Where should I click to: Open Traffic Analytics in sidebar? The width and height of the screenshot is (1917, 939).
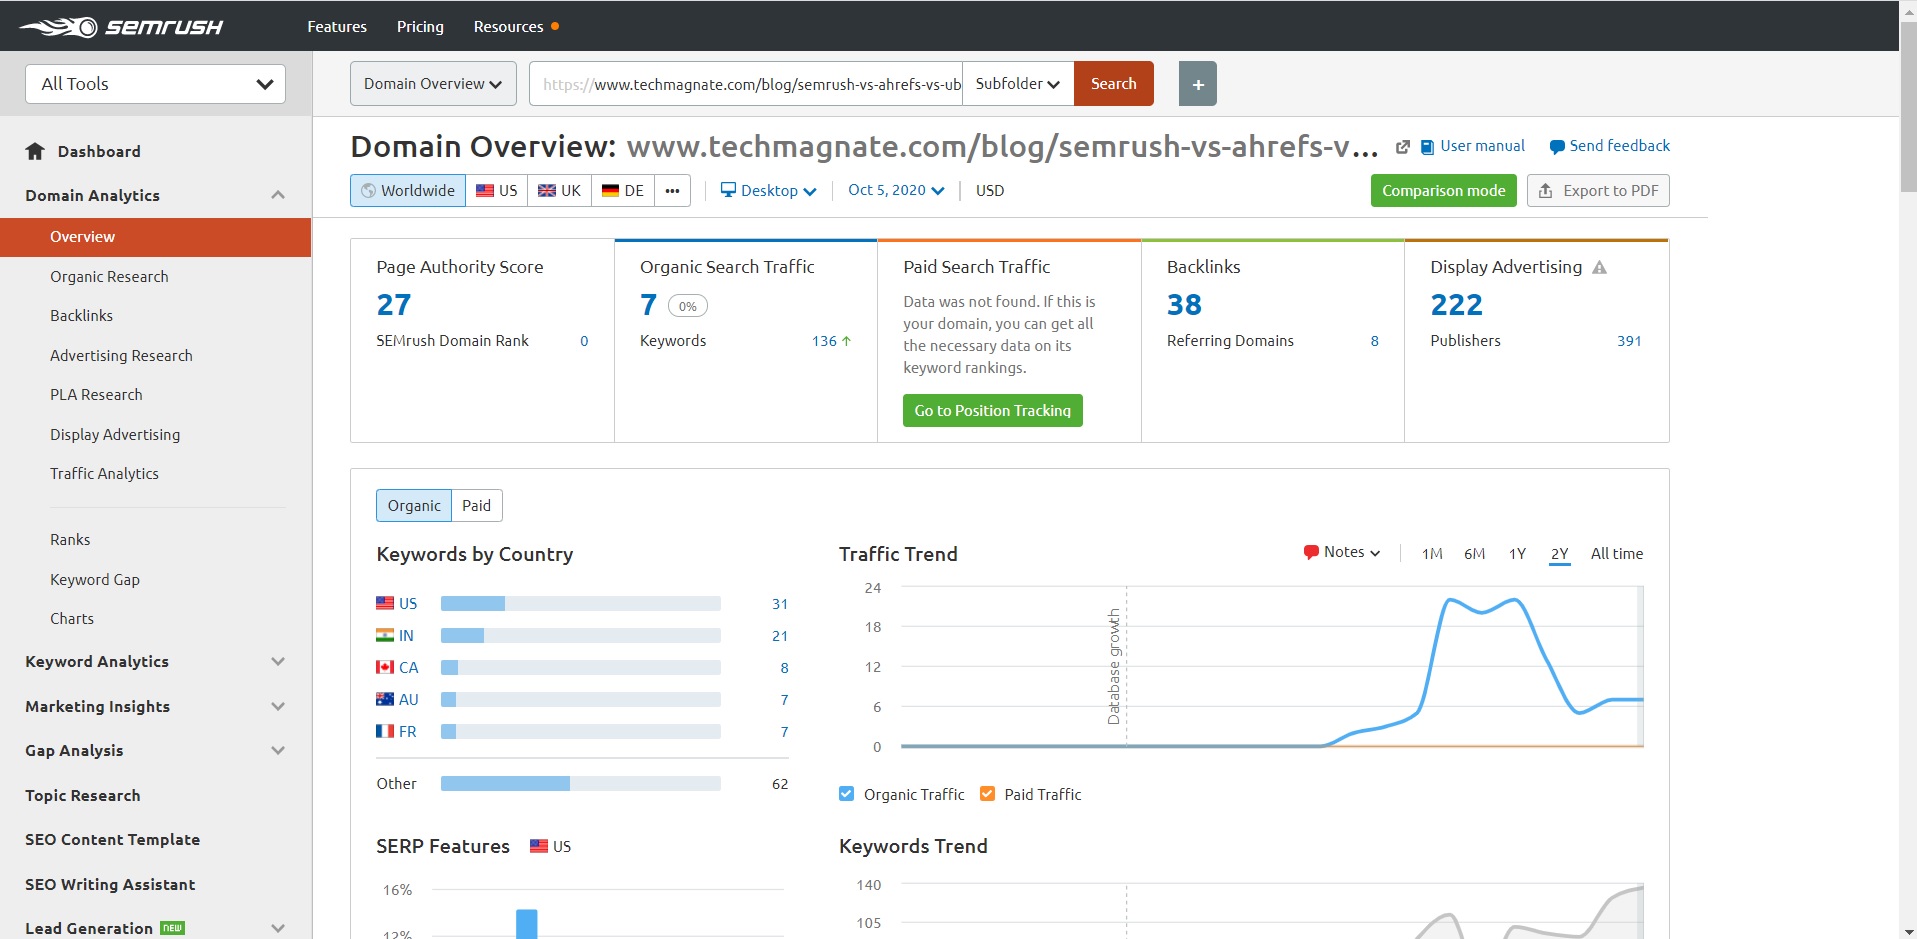point(104,474)
